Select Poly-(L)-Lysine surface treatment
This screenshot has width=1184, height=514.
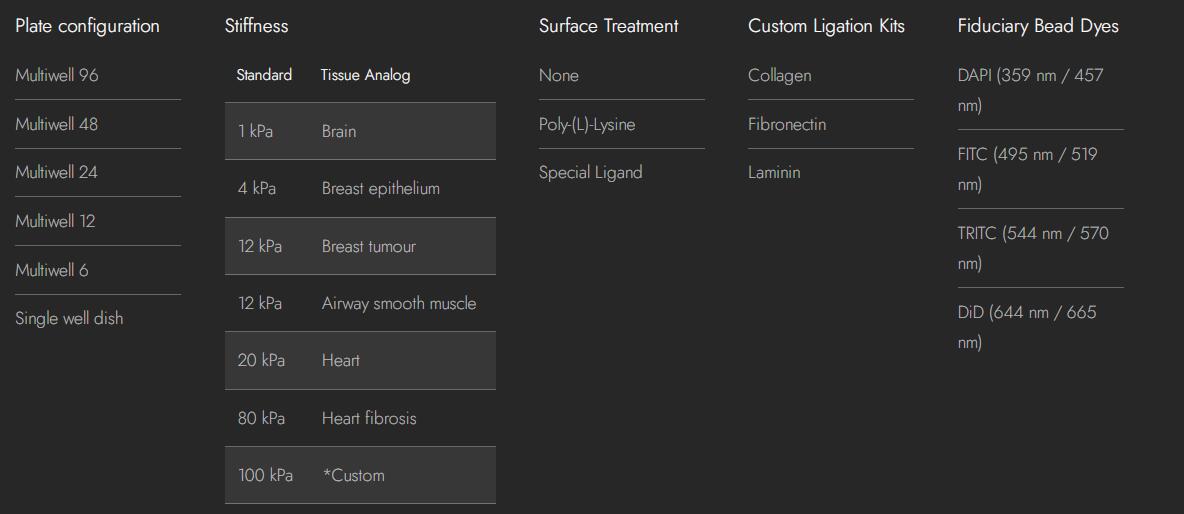point(587,125)
